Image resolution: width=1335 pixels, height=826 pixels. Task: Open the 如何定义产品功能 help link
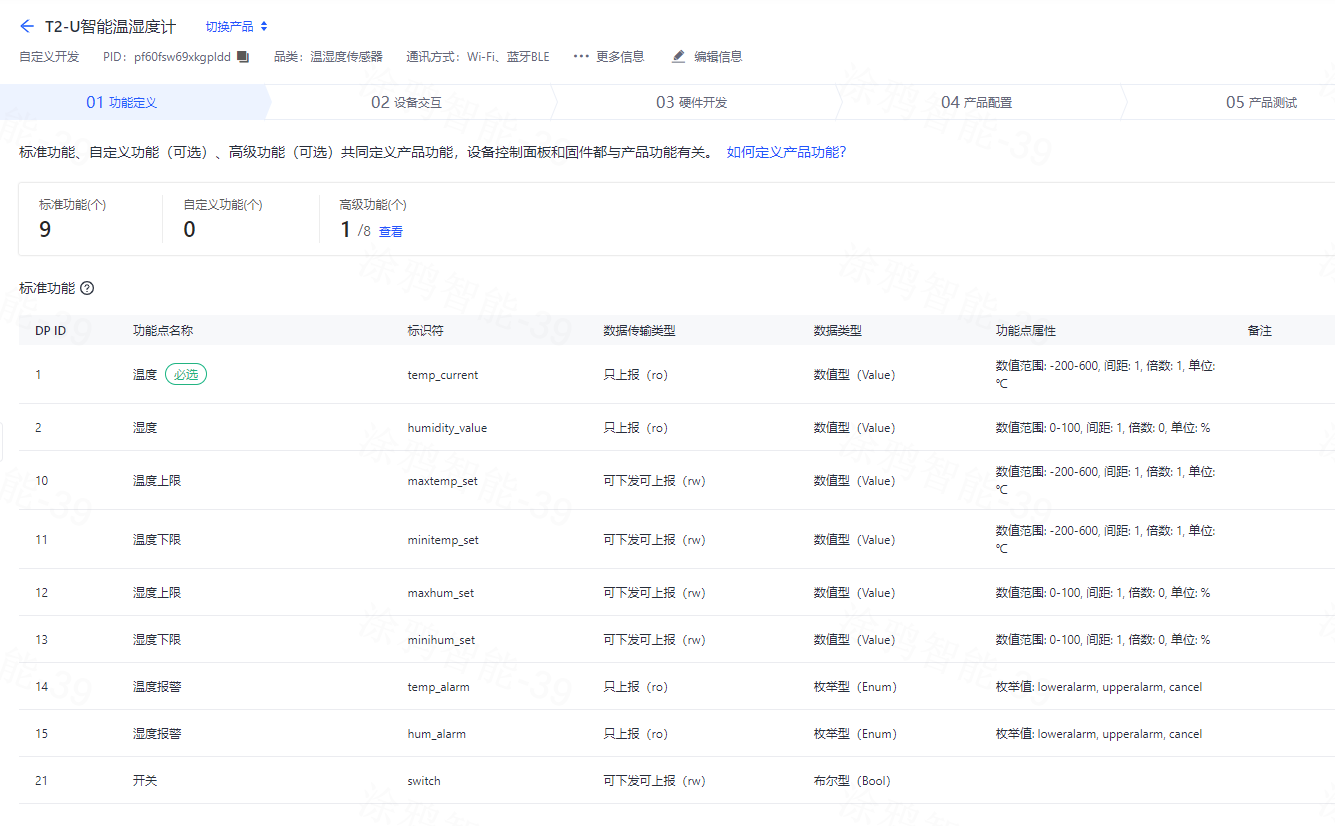[786, 153]
